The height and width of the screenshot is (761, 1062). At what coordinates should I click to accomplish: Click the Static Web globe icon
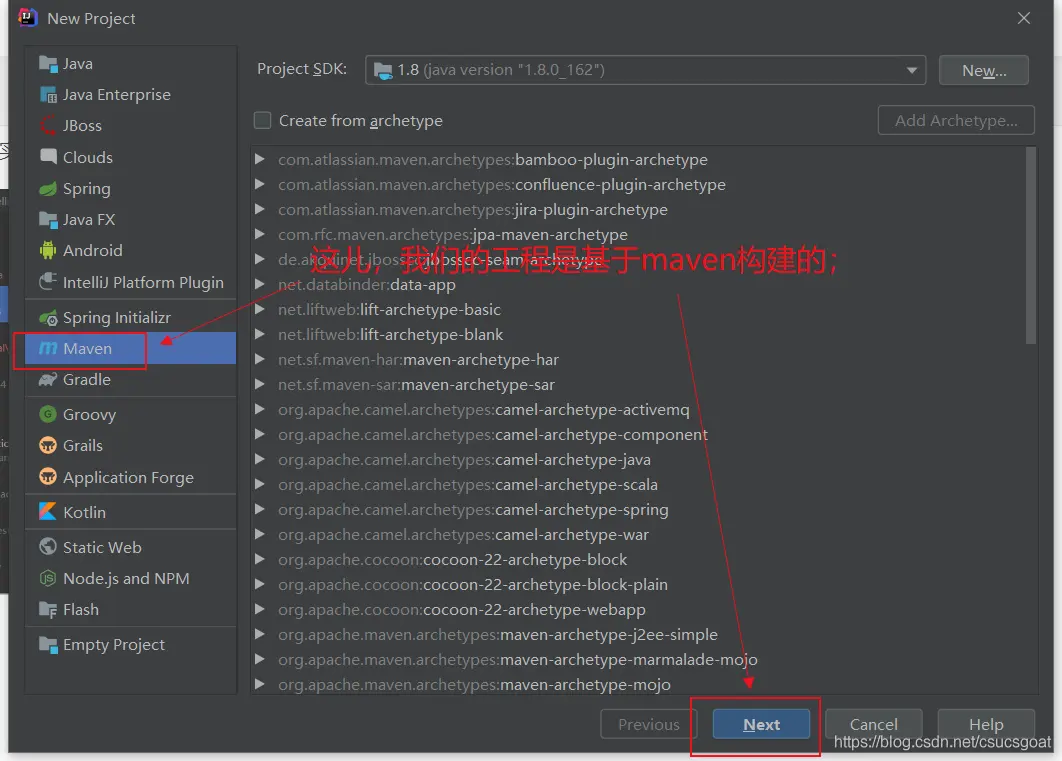pos(47,548)
